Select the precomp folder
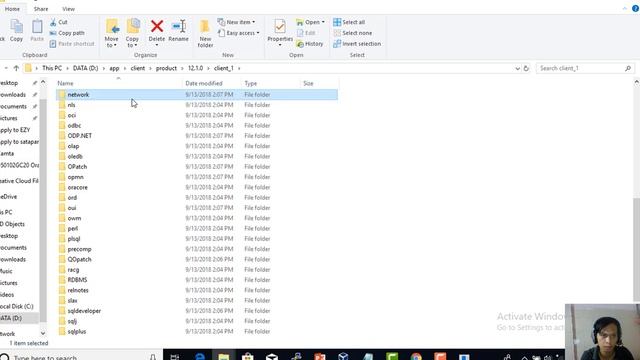640x360 pixels. coord(79,249)
